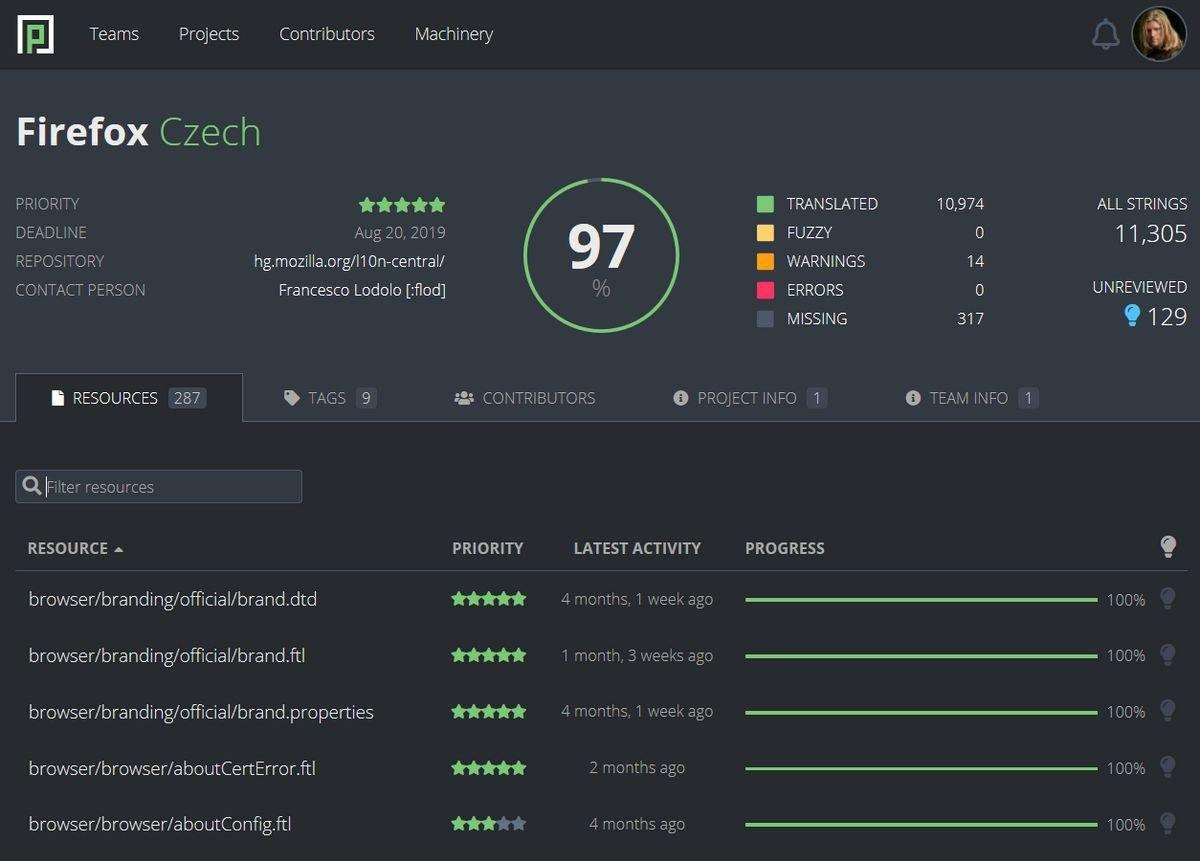The height and width of the screenshot is (861, 1200).
Task: Click deadline date Aug 20, 2019
Action: [x=400, y=233]
